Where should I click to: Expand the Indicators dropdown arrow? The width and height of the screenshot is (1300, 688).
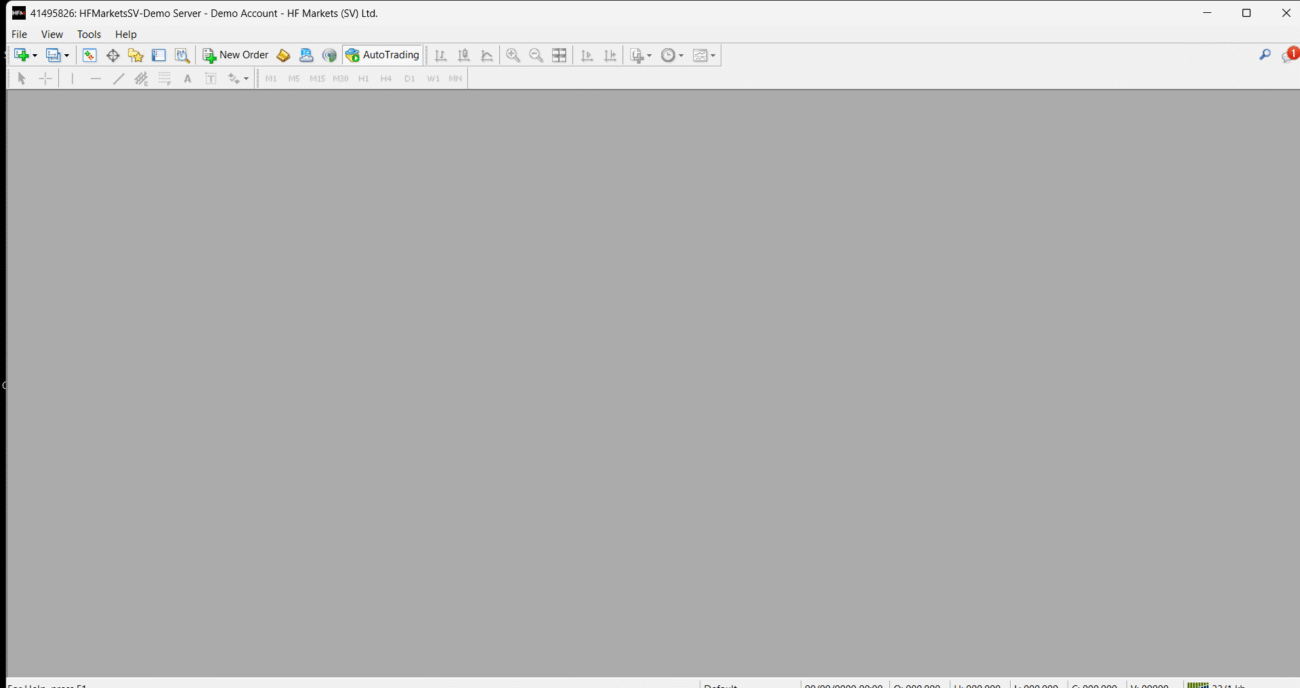650,56
